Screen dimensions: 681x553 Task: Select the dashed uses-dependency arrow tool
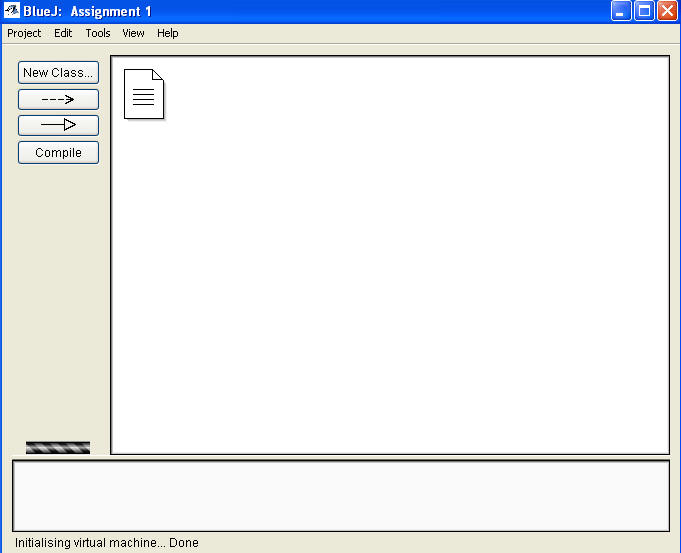(x=58, y=99)
